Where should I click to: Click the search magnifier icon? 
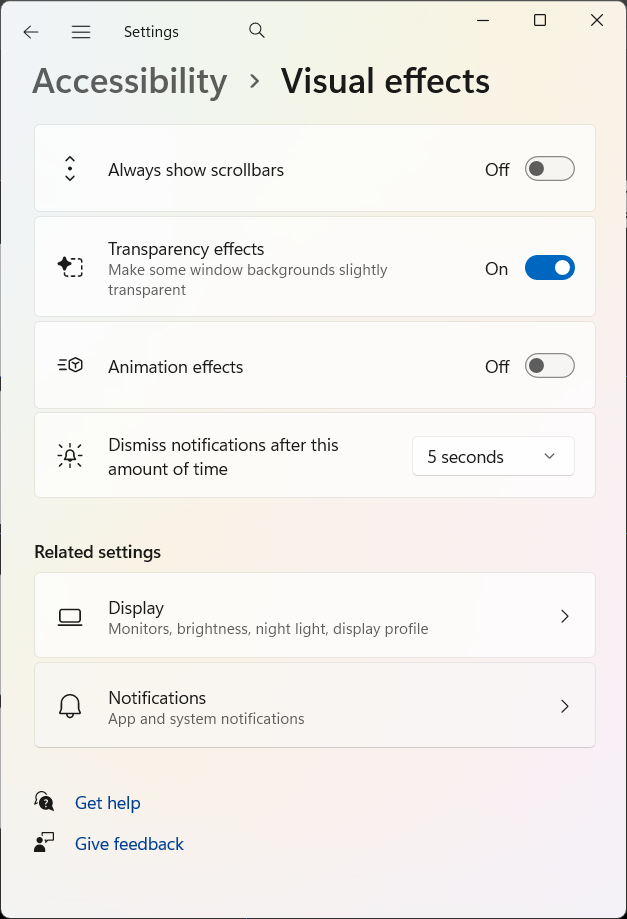[257, 31]
